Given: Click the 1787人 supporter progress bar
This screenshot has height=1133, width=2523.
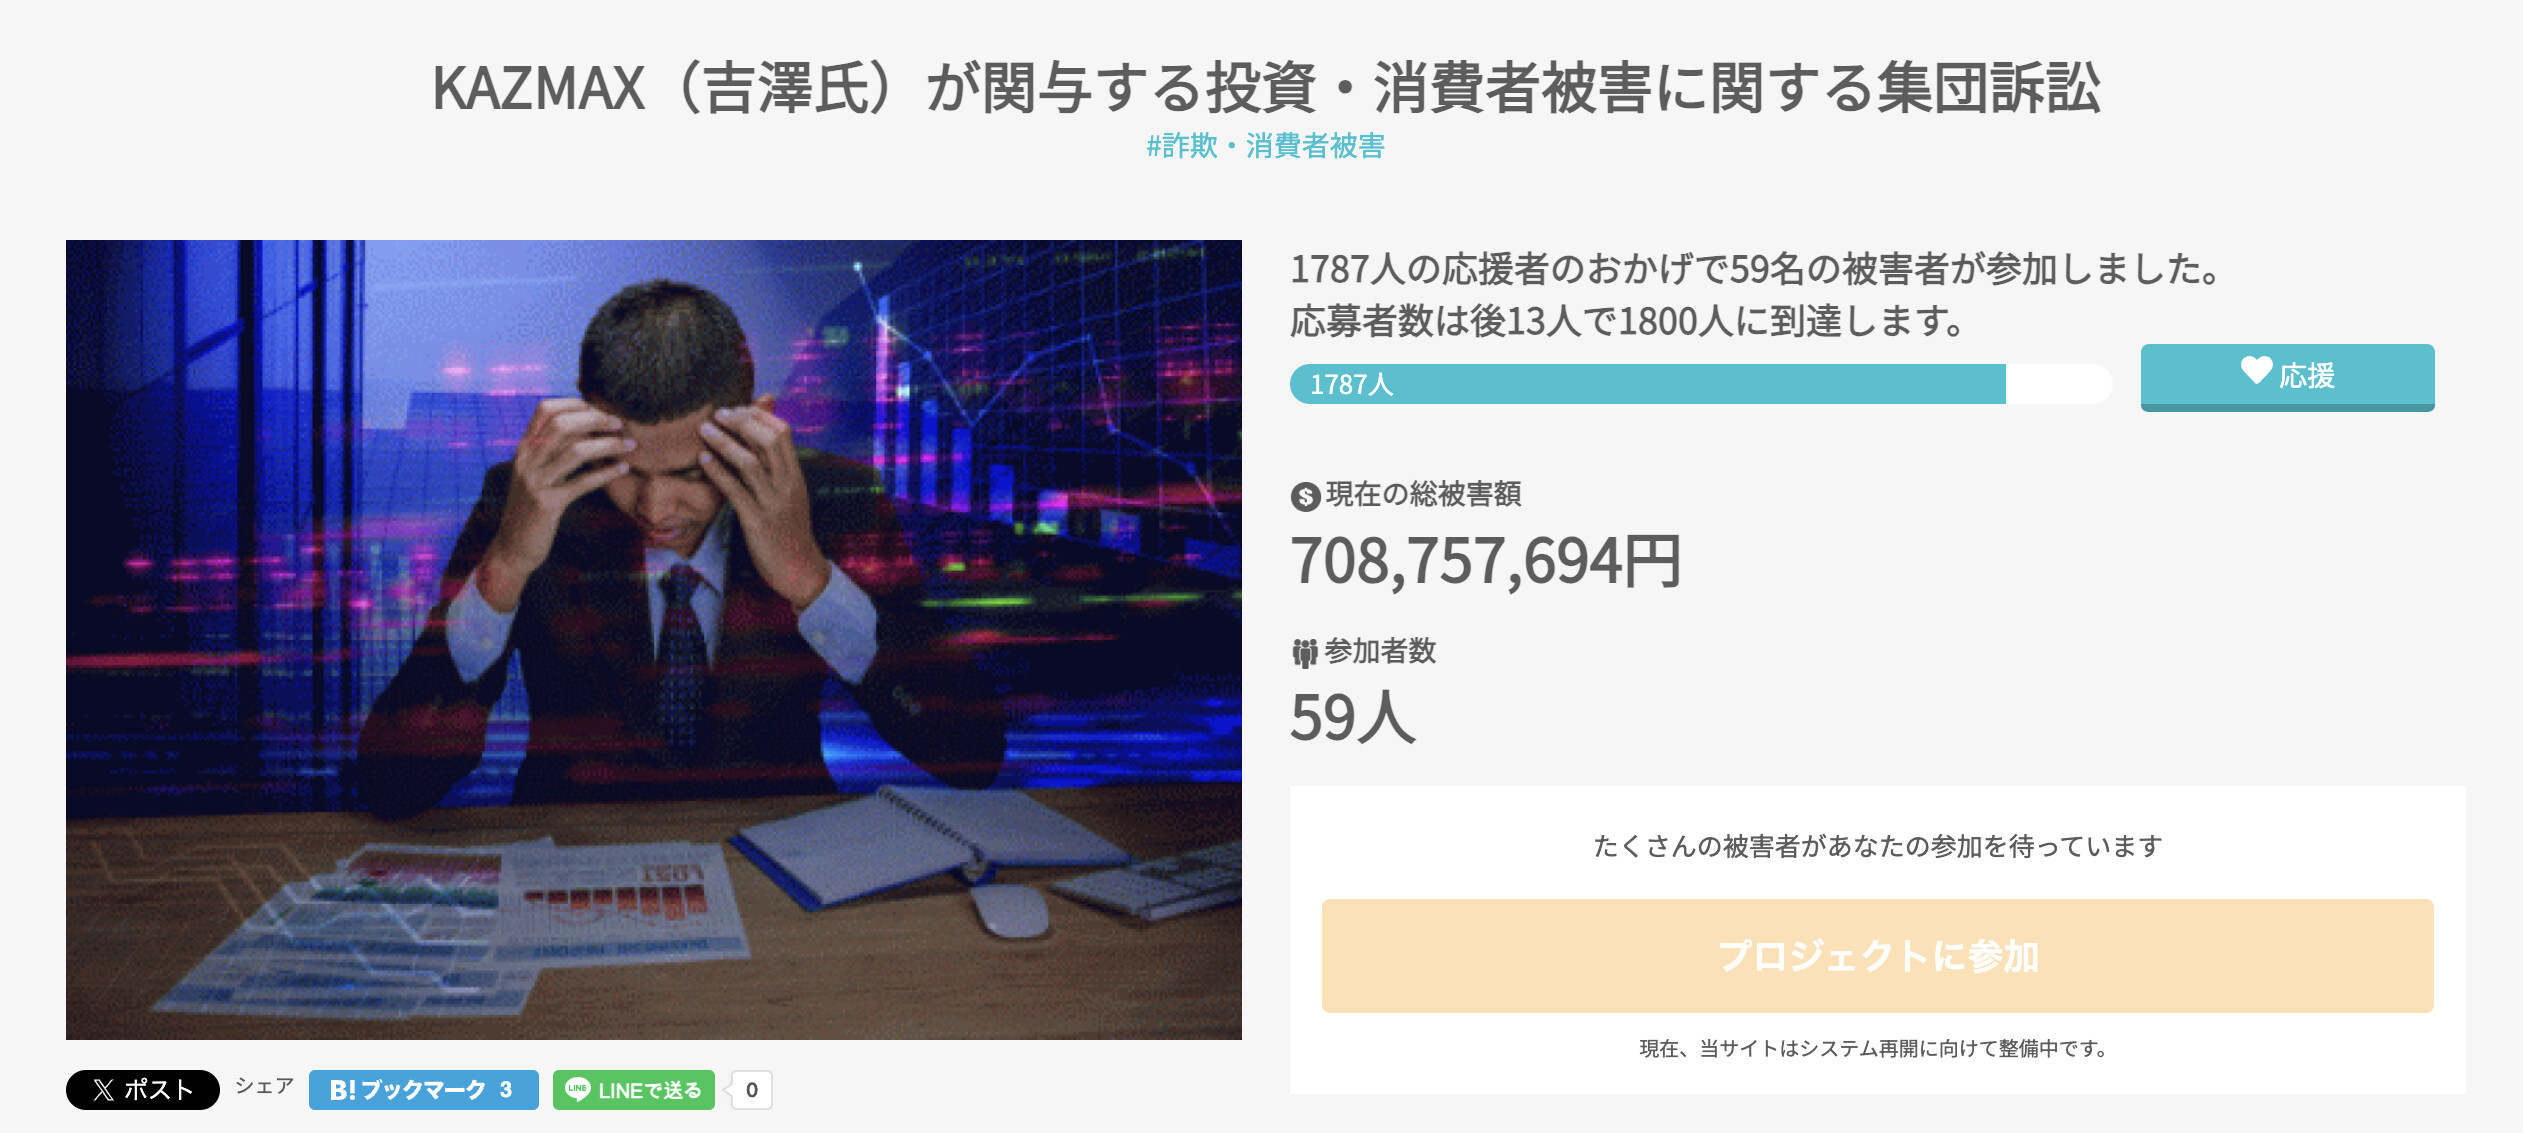Looking at the screenshot, I should coord(1701,384).
